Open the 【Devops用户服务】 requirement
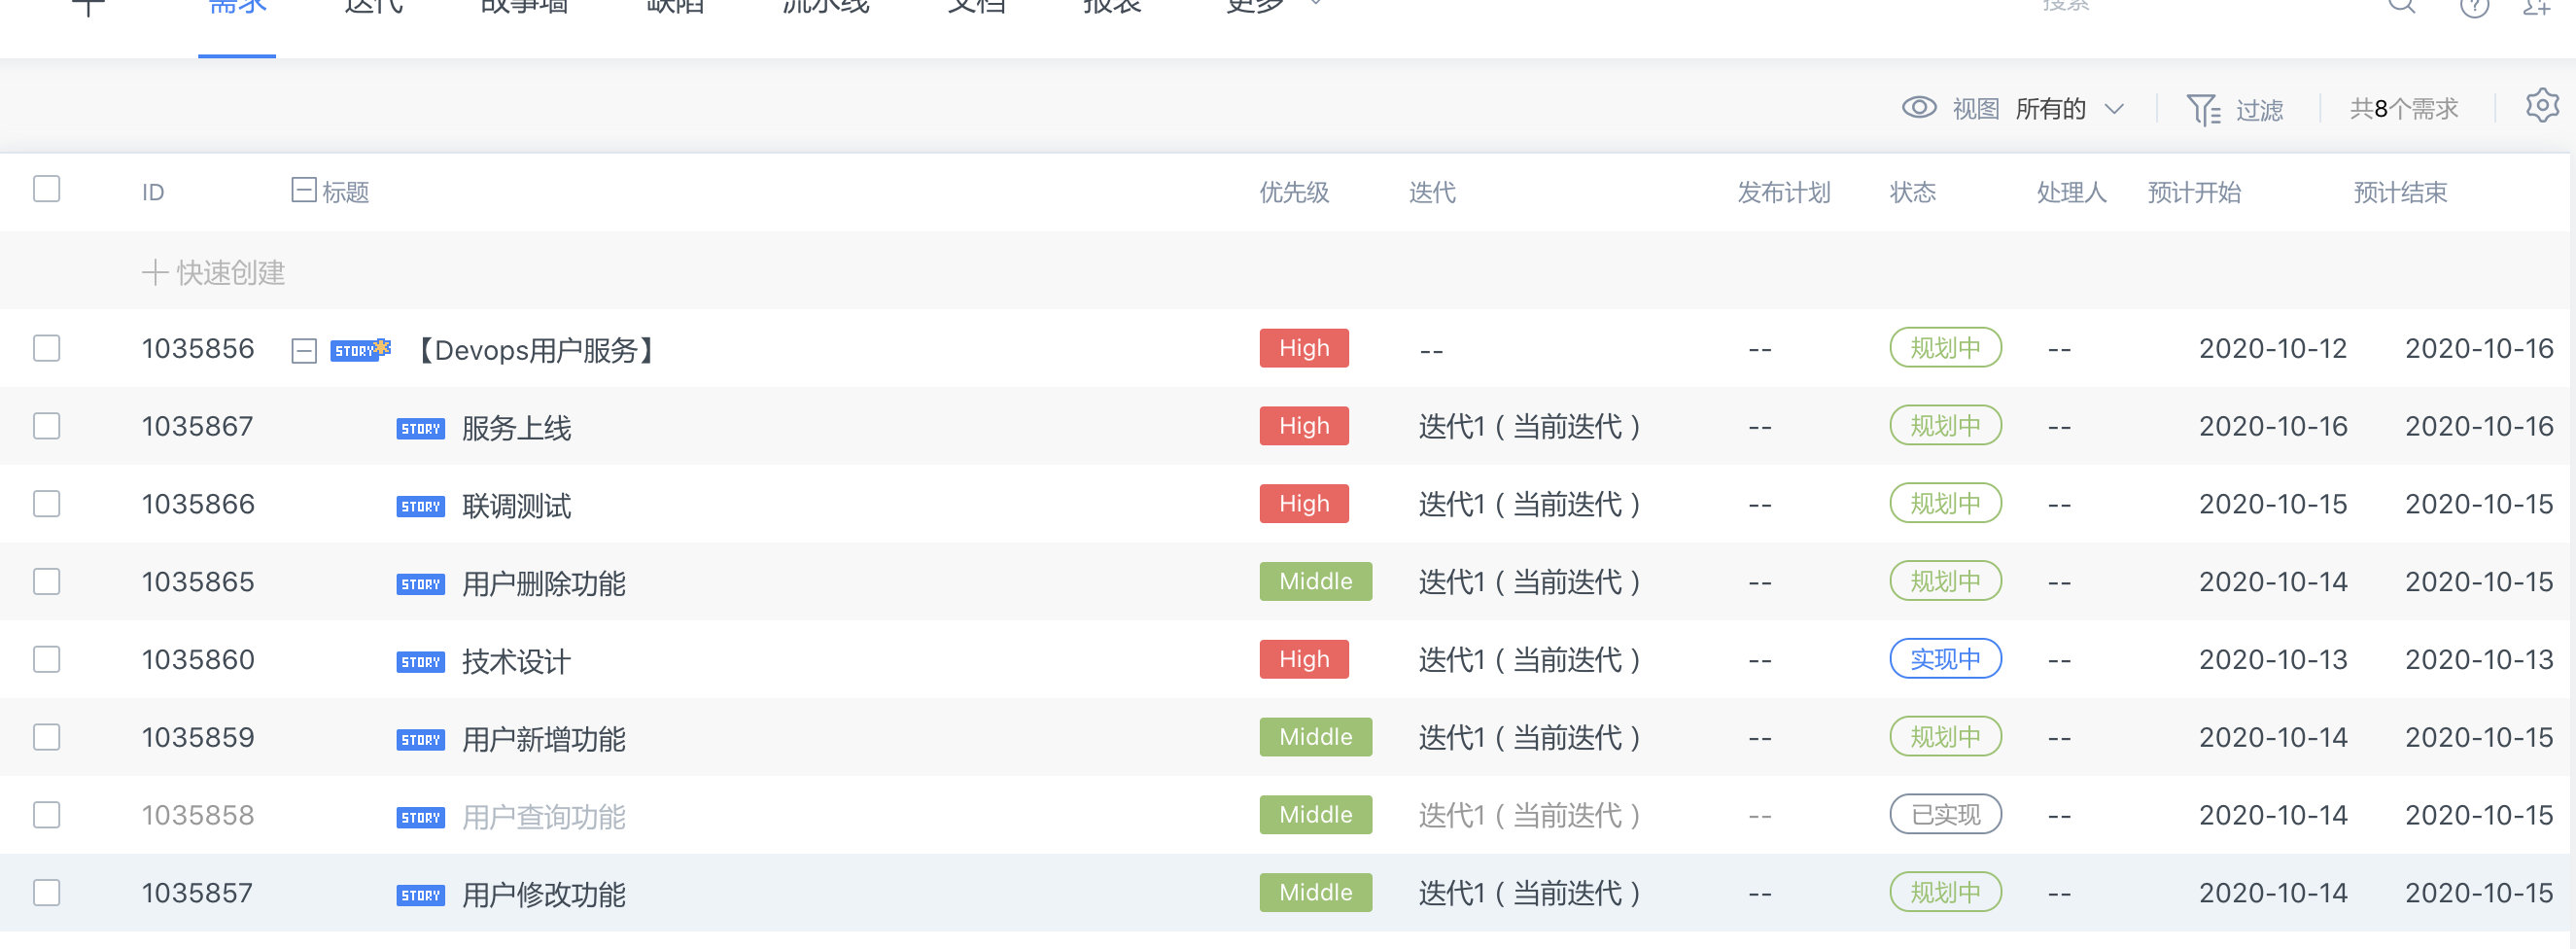Screen dimensions: 2576x949 535,350
